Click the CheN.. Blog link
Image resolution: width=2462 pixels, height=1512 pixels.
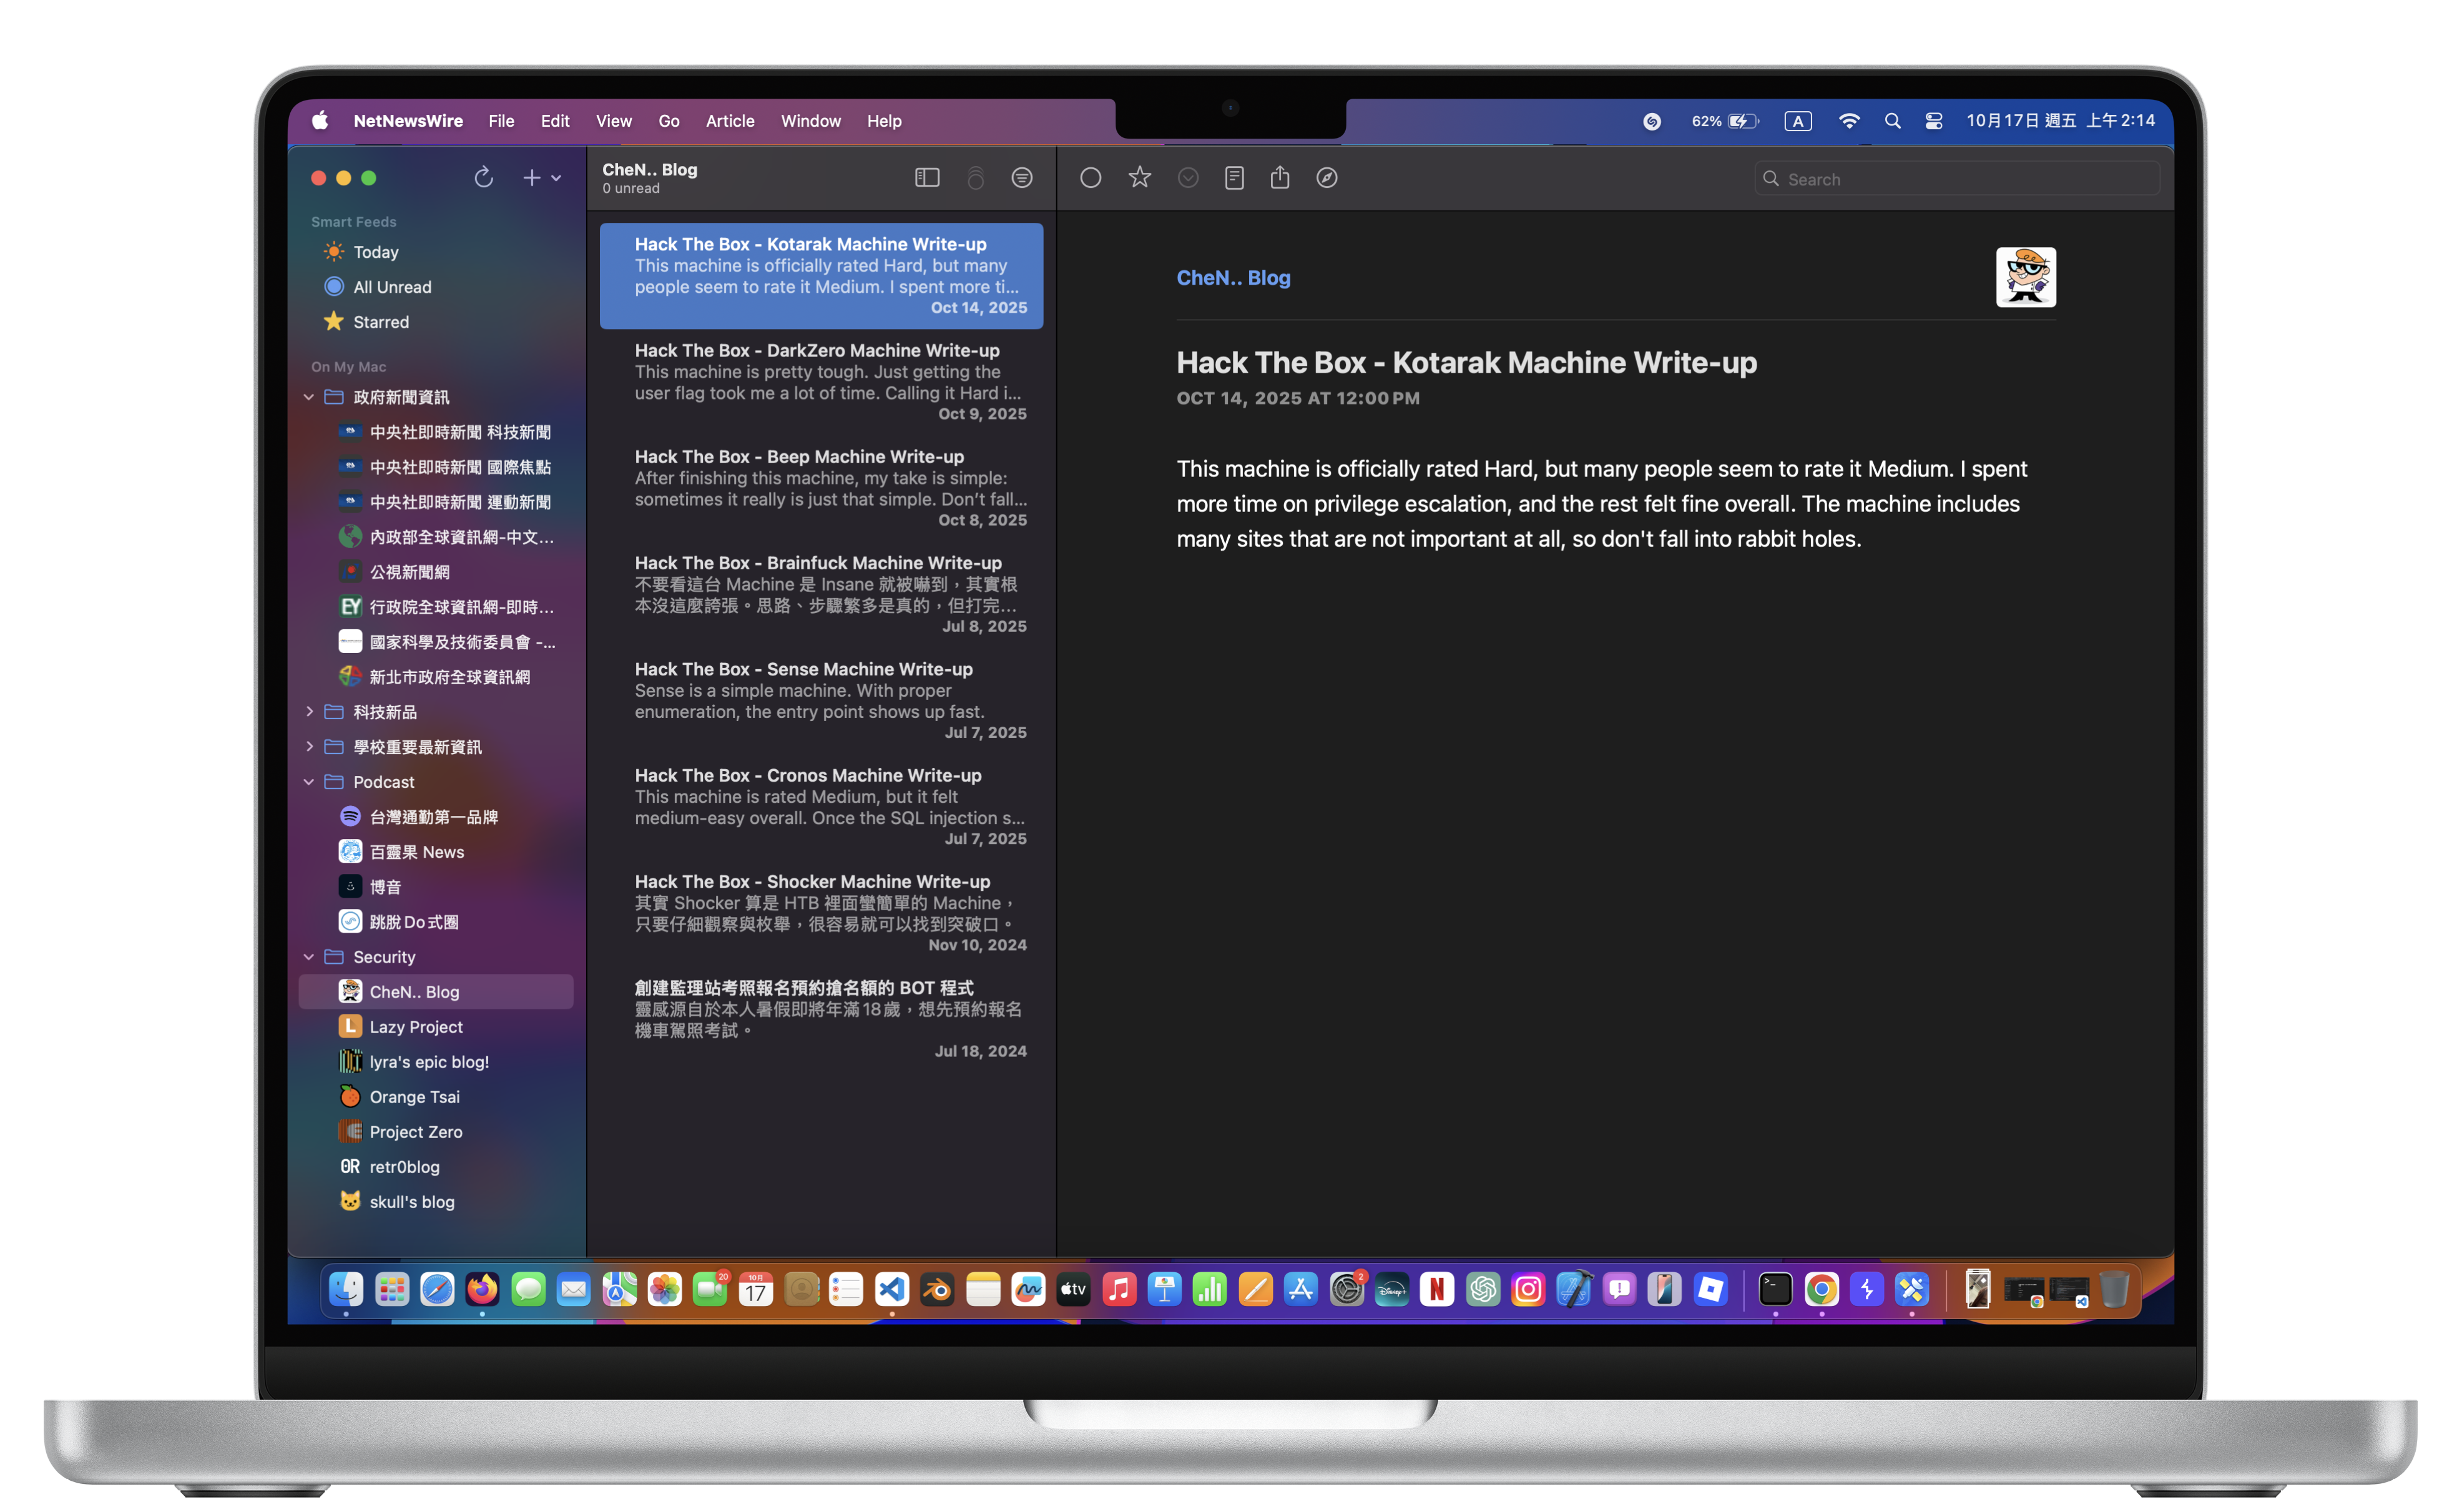coord(1233,278)
